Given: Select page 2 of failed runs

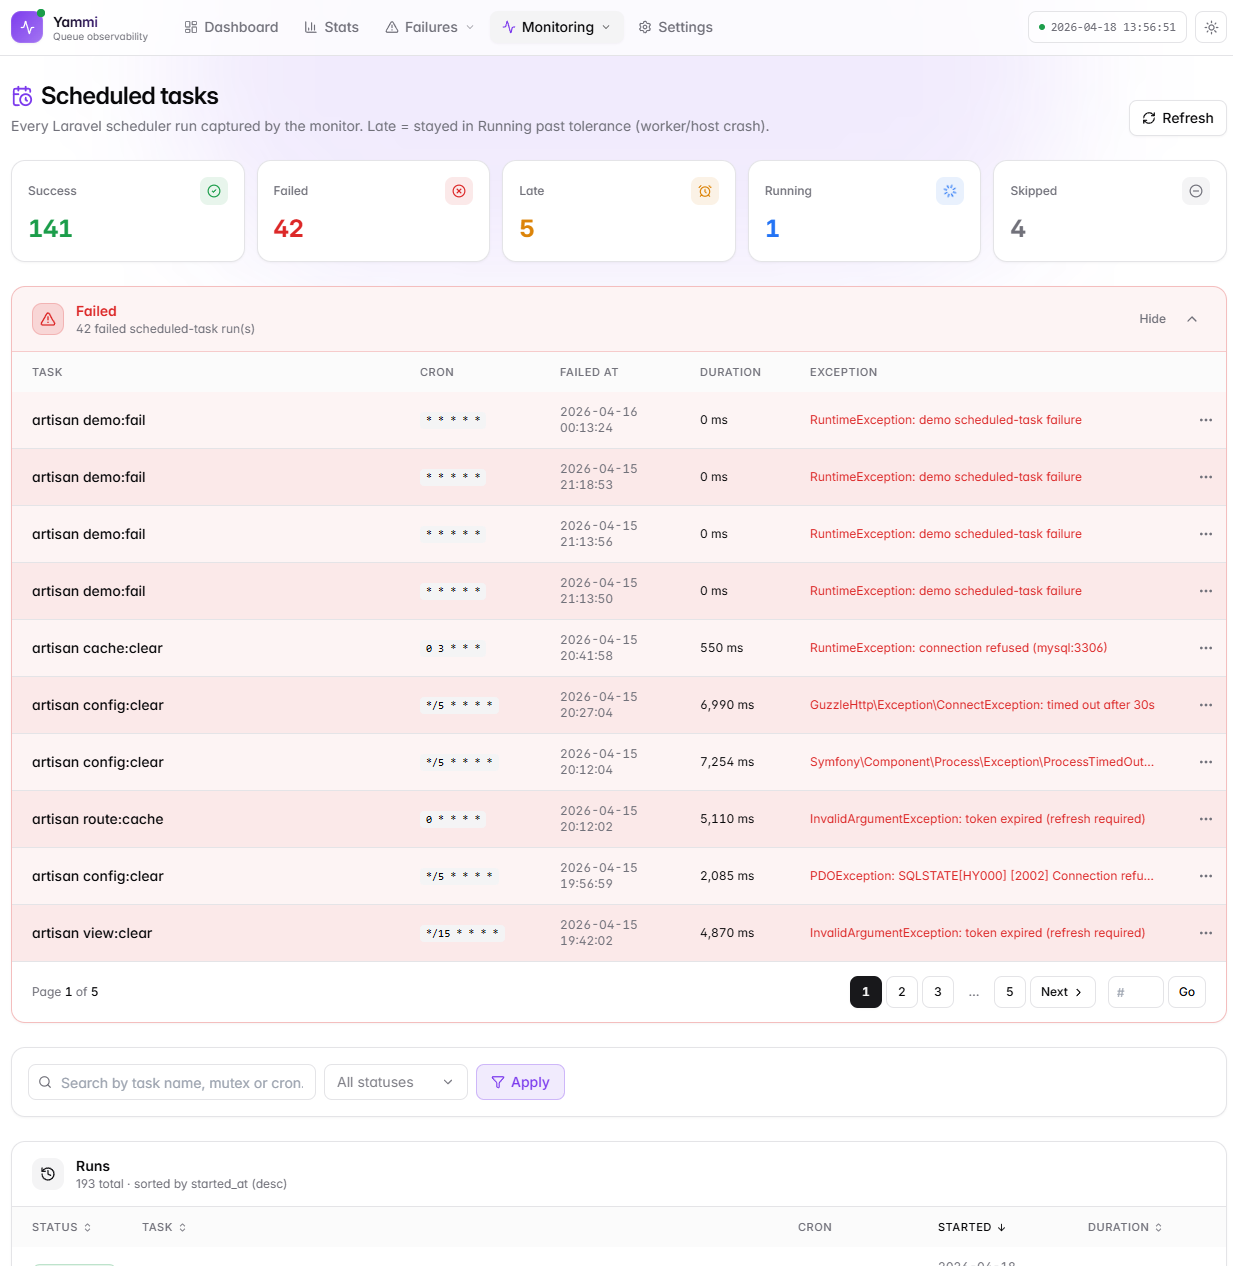Looking at the screenshot, I should tap(902, 992).
